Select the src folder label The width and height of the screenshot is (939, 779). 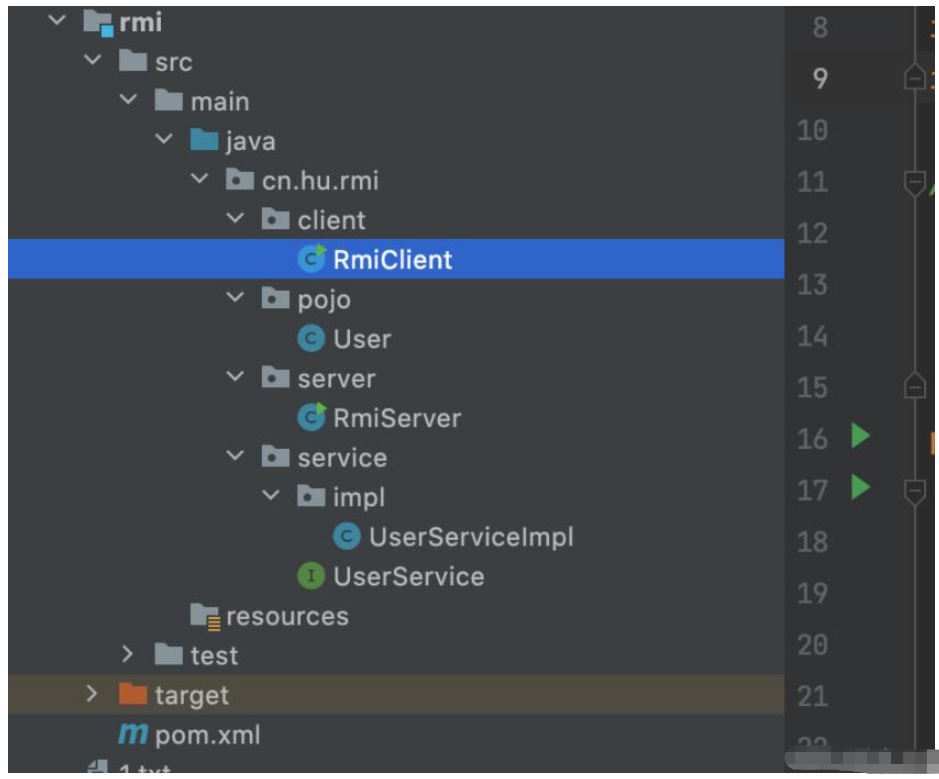(174, 62)
